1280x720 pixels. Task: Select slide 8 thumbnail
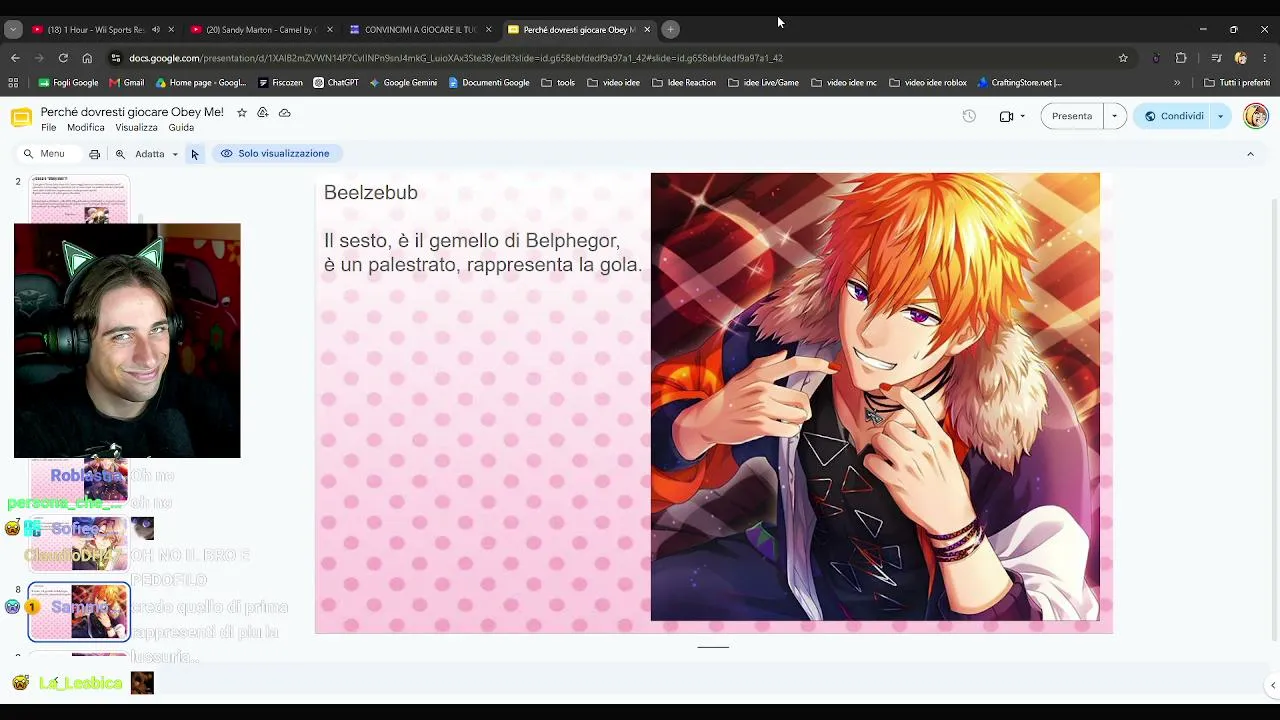pyautogui.click(x=79, y=611)
